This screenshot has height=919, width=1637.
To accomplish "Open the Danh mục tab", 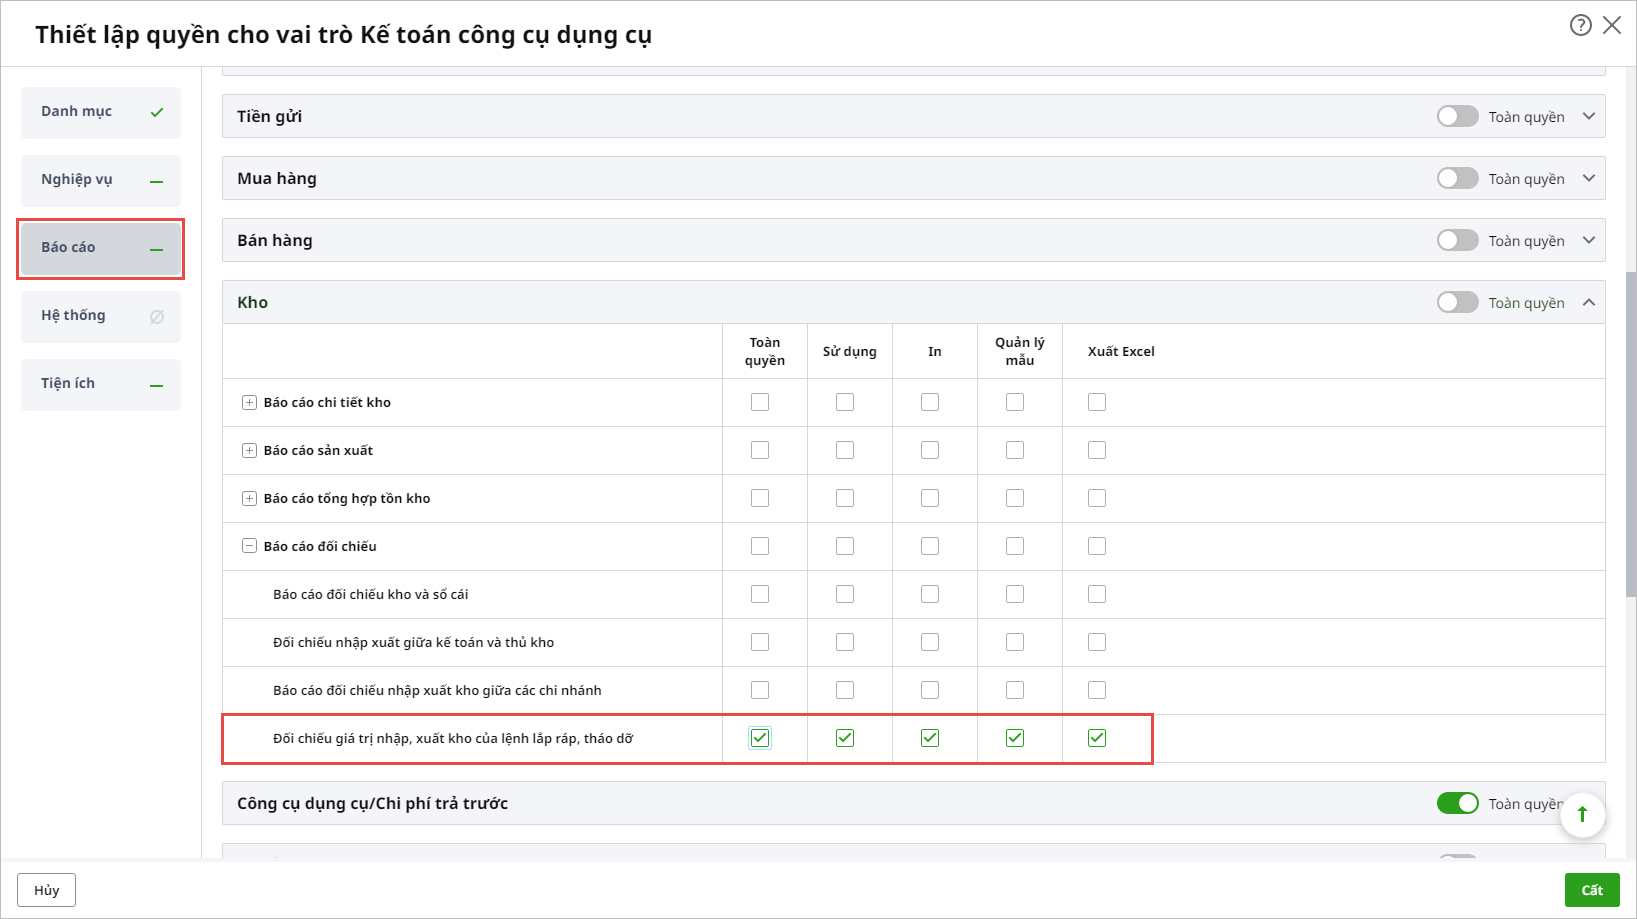I will coord(100,112).
